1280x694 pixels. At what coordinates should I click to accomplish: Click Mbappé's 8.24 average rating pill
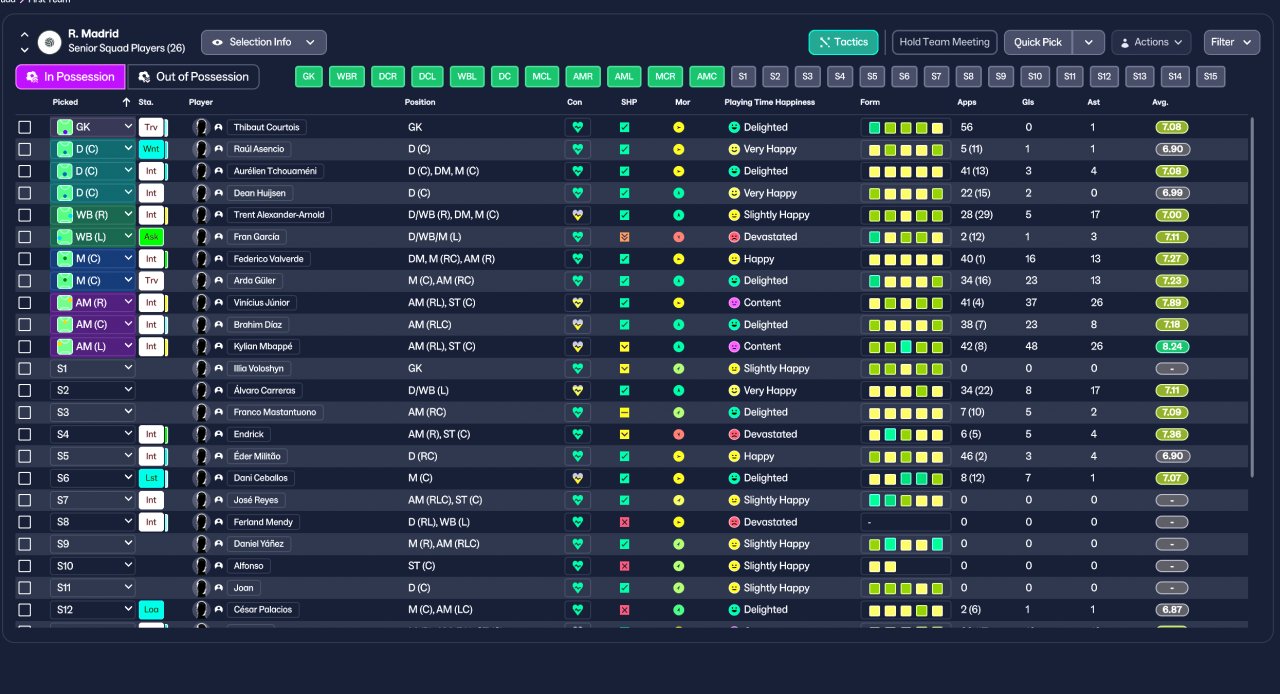click(x=1171, y=347)
